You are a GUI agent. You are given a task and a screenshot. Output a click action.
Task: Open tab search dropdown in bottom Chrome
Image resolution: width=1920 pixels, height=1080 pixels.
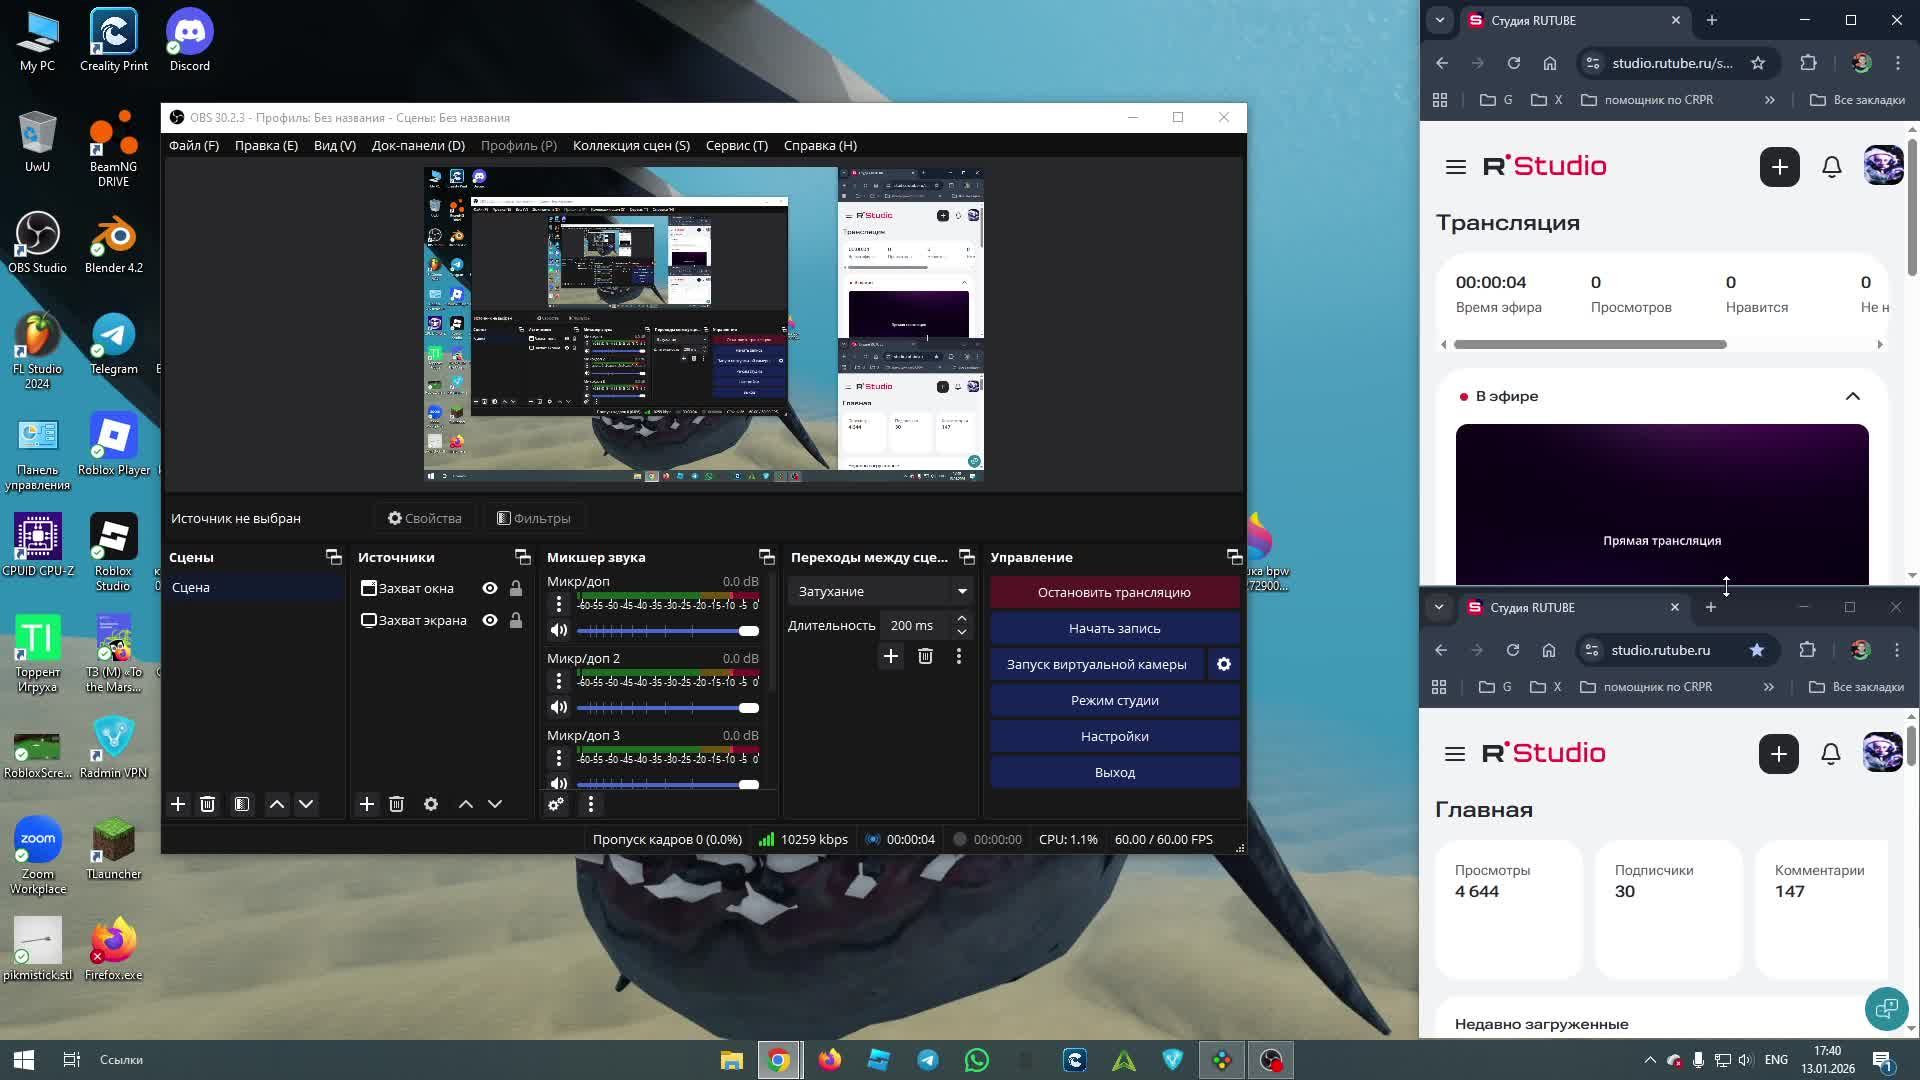click(1439, 607)
